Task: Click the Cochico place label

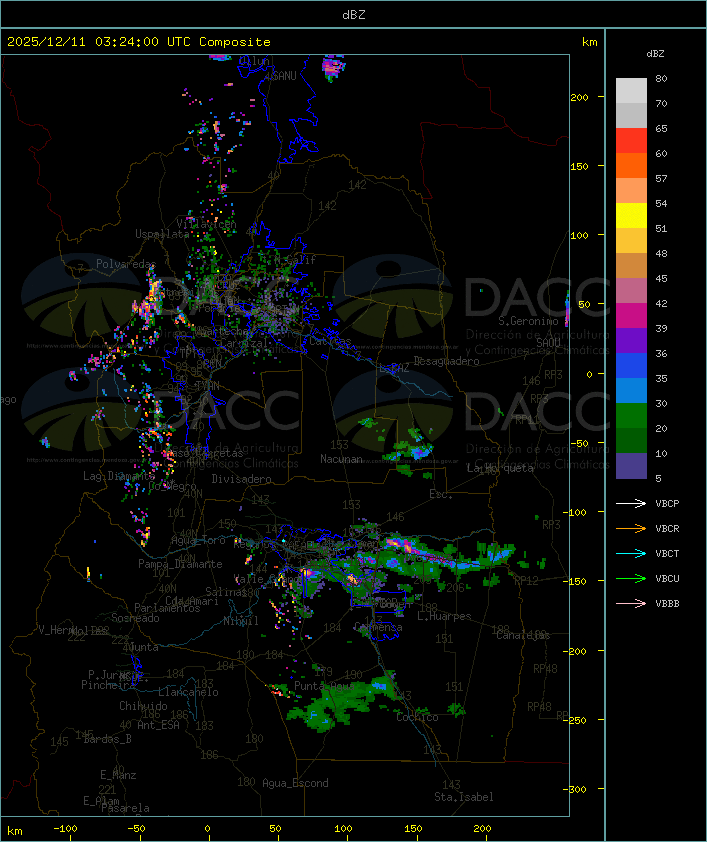Action: tap(417, 717)
